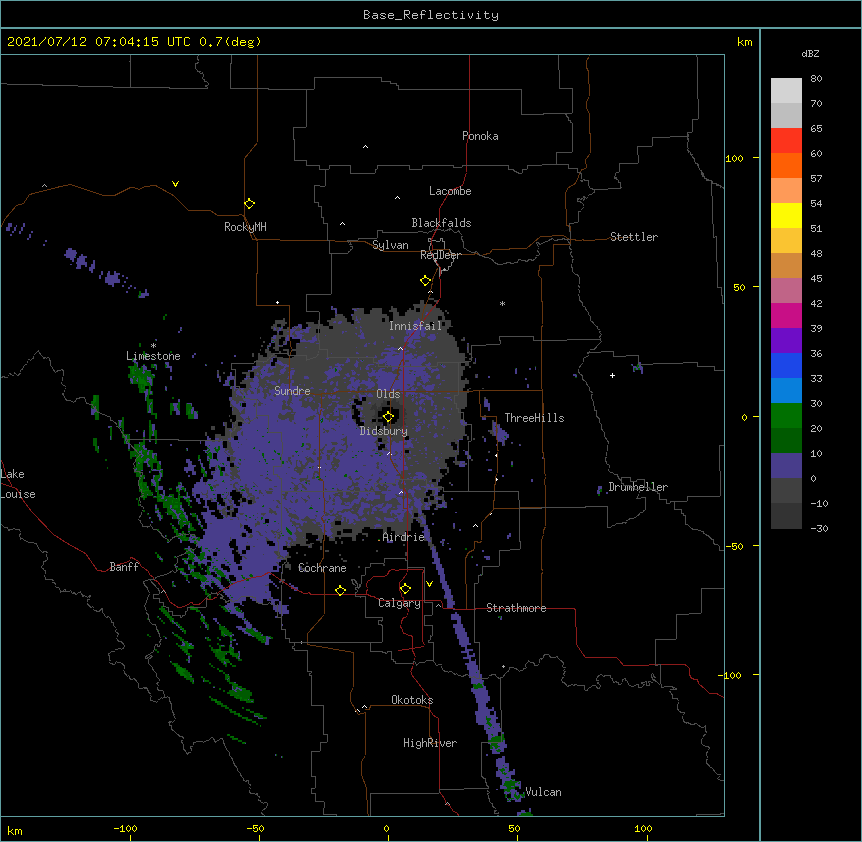Click the ThreeHills label

tap(534, 418)
